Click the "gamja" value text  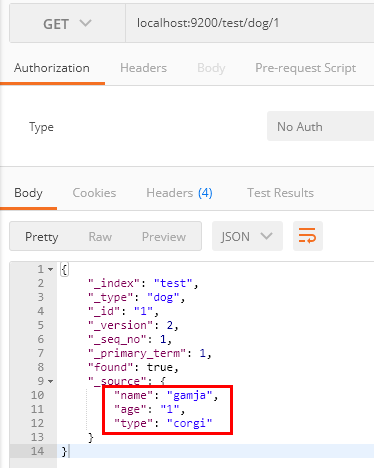point(189,395)
